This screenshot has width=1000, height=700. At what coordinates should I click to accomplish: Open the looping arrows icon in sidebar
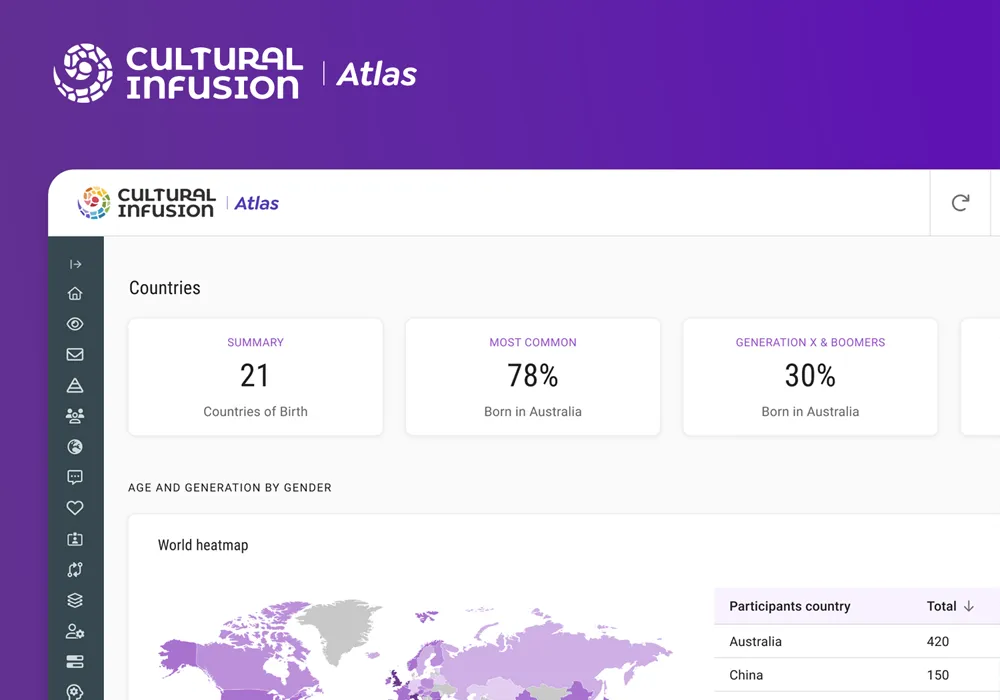(x=75, y=569)
